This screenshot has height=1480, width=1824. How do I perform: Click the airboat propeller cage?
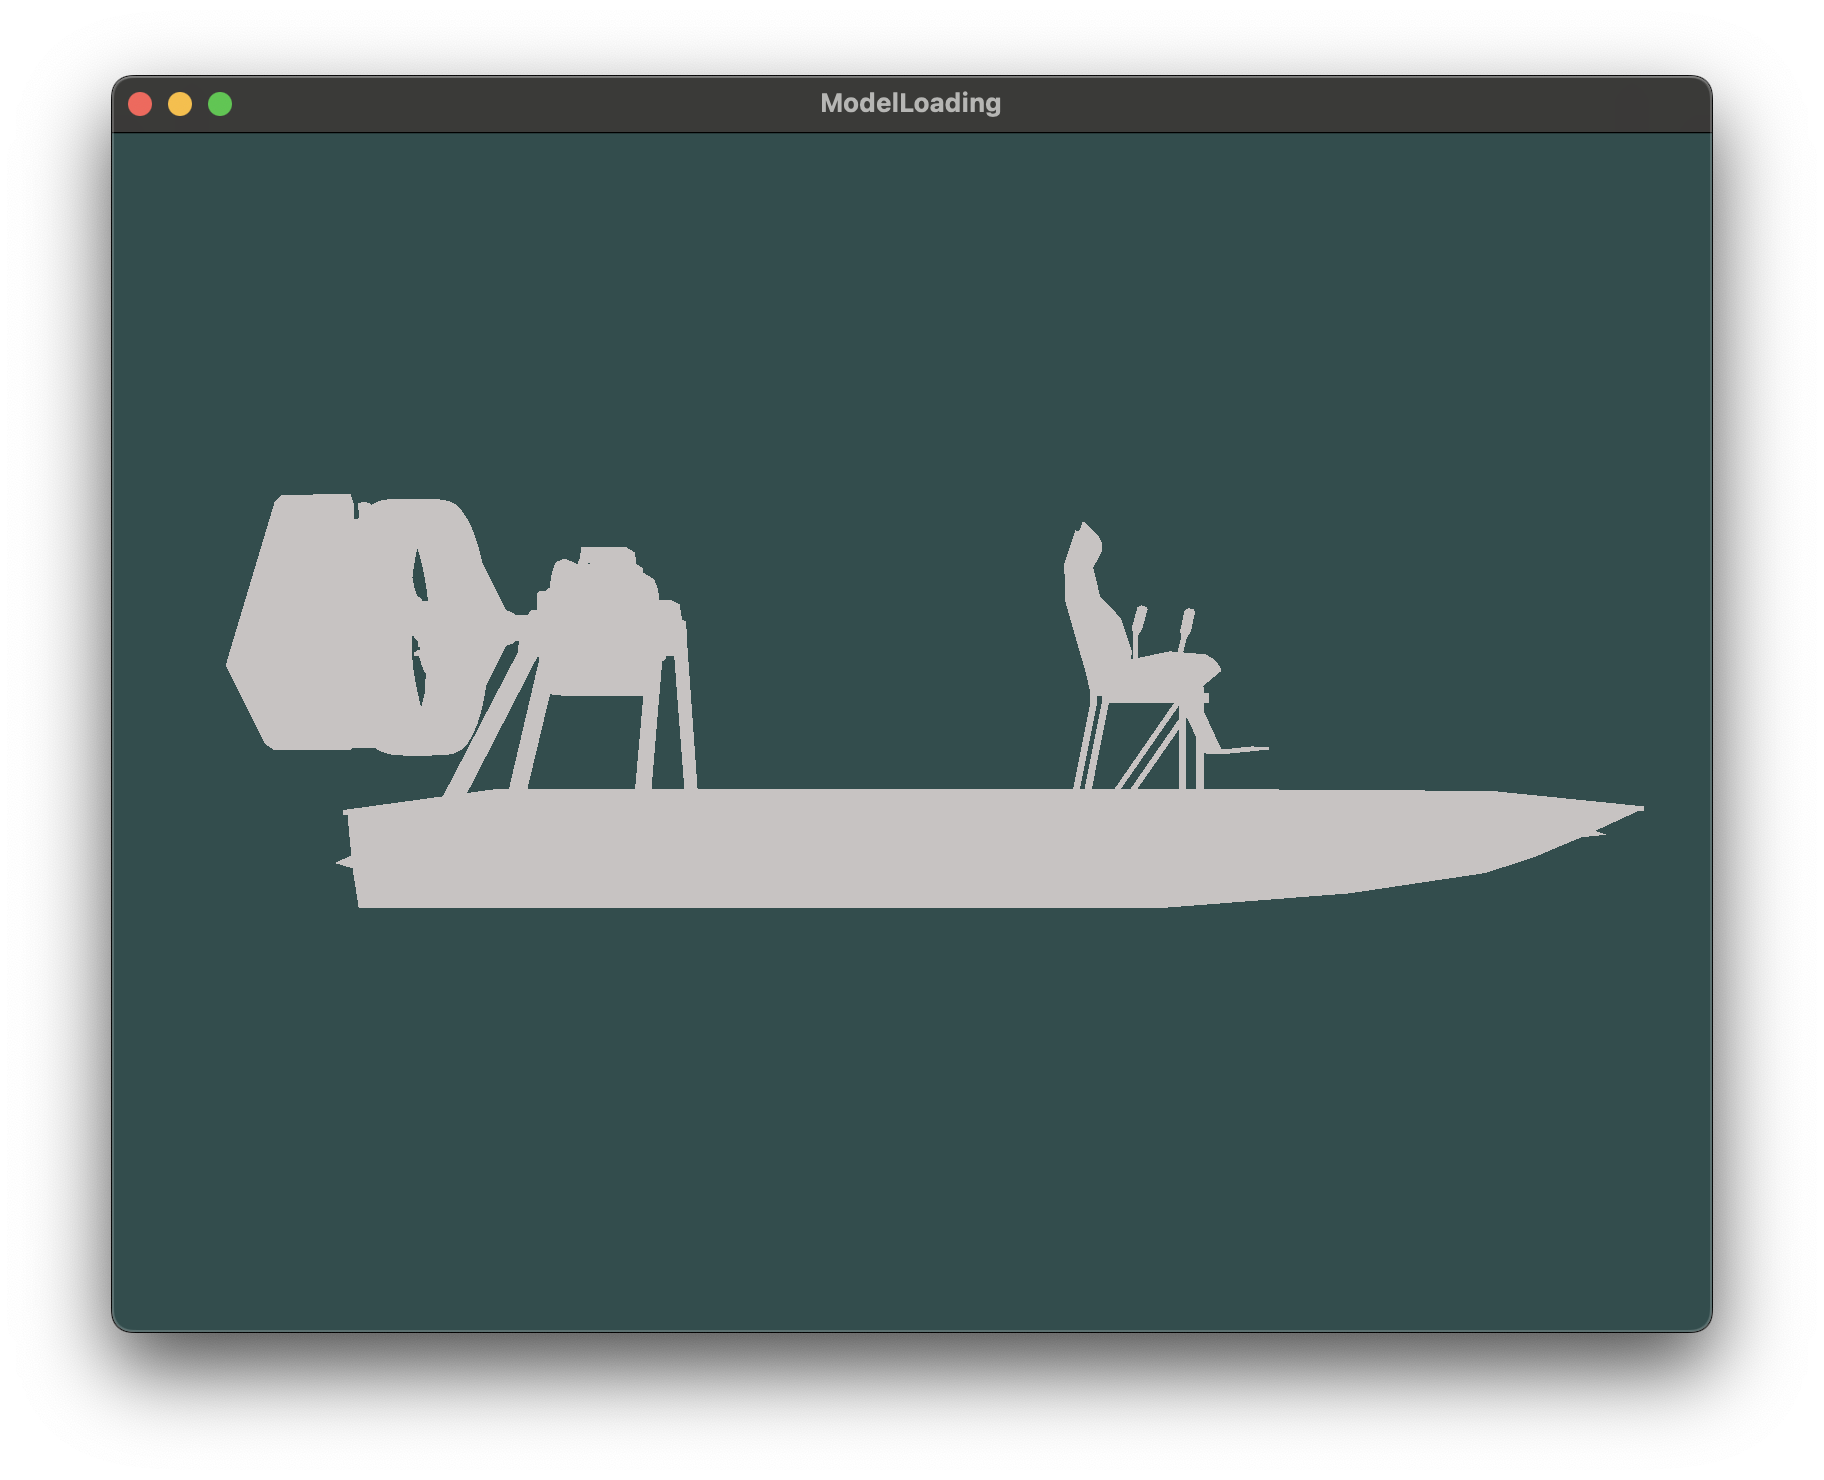click(365, 623)
